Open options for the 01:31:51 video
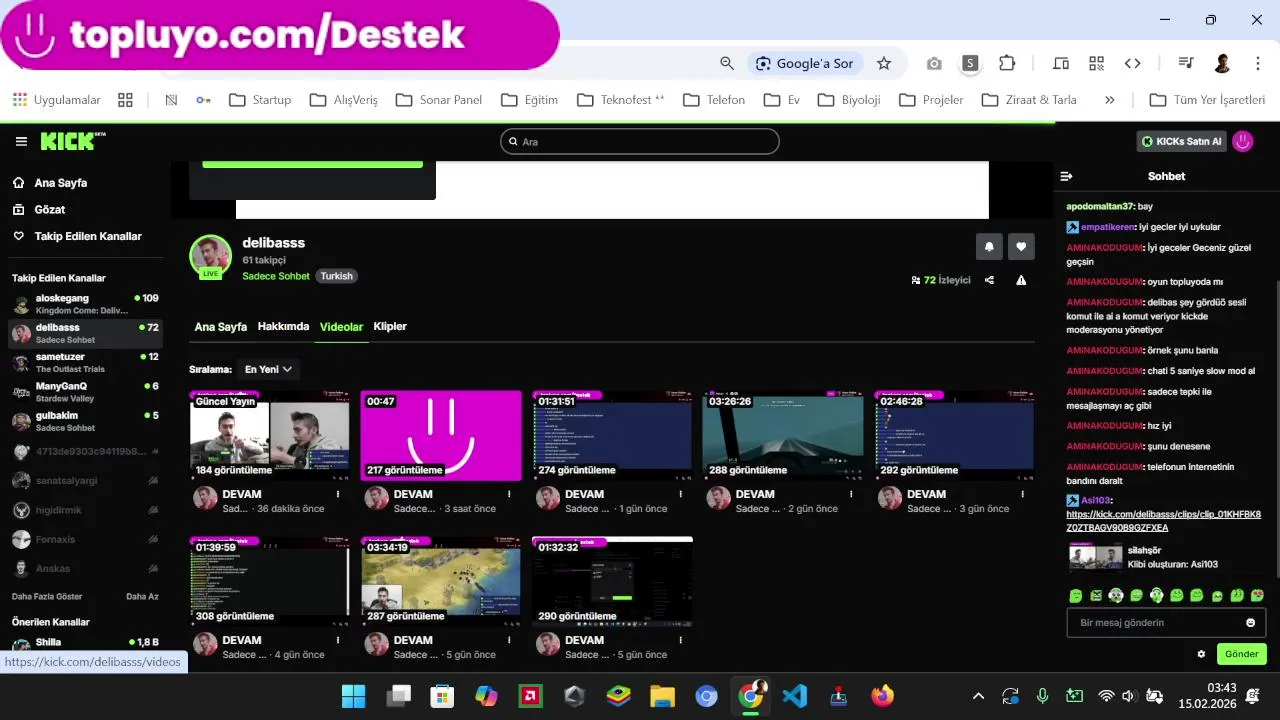The height and width of the screenshot is (720, 1280). (x=680, y=494)
